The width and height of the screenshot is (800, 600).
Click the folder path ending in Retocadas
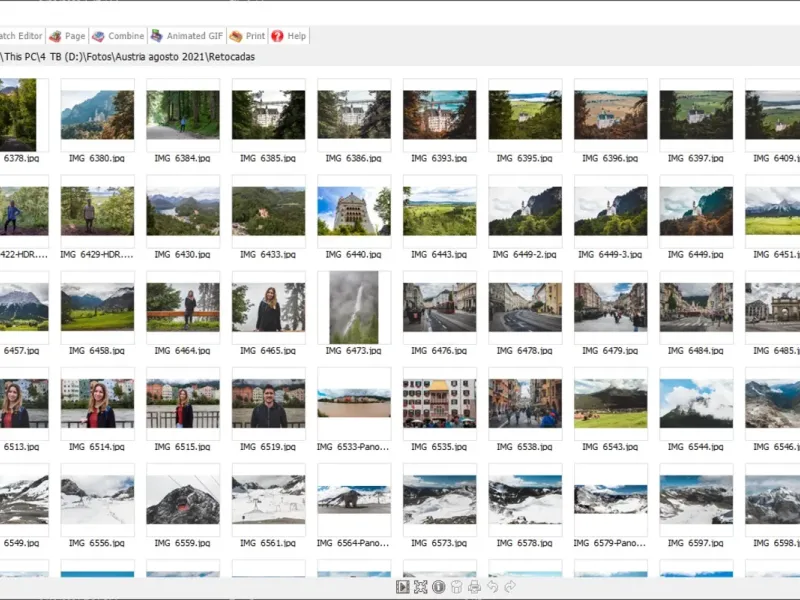pyautogui.click(x=128, y=57)
